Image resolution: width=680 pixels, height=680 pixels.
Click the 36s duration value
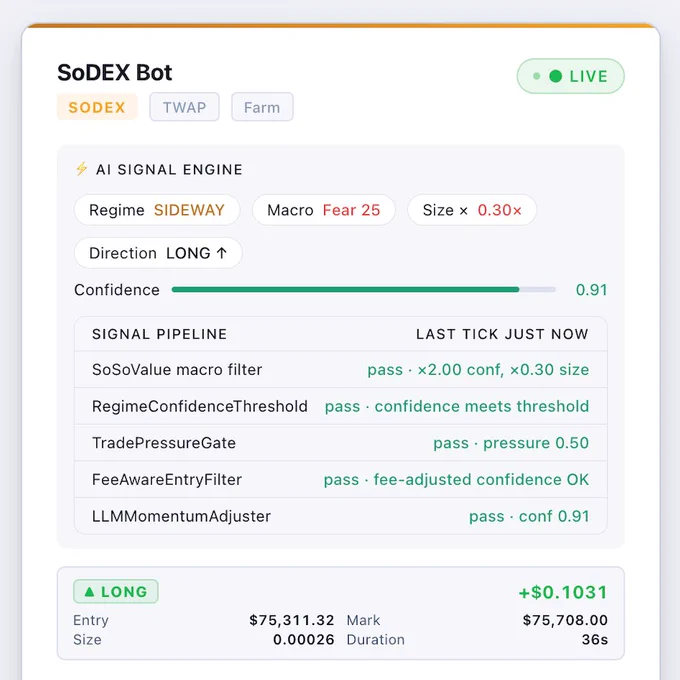pyautogui.click(x=595, y=640)
